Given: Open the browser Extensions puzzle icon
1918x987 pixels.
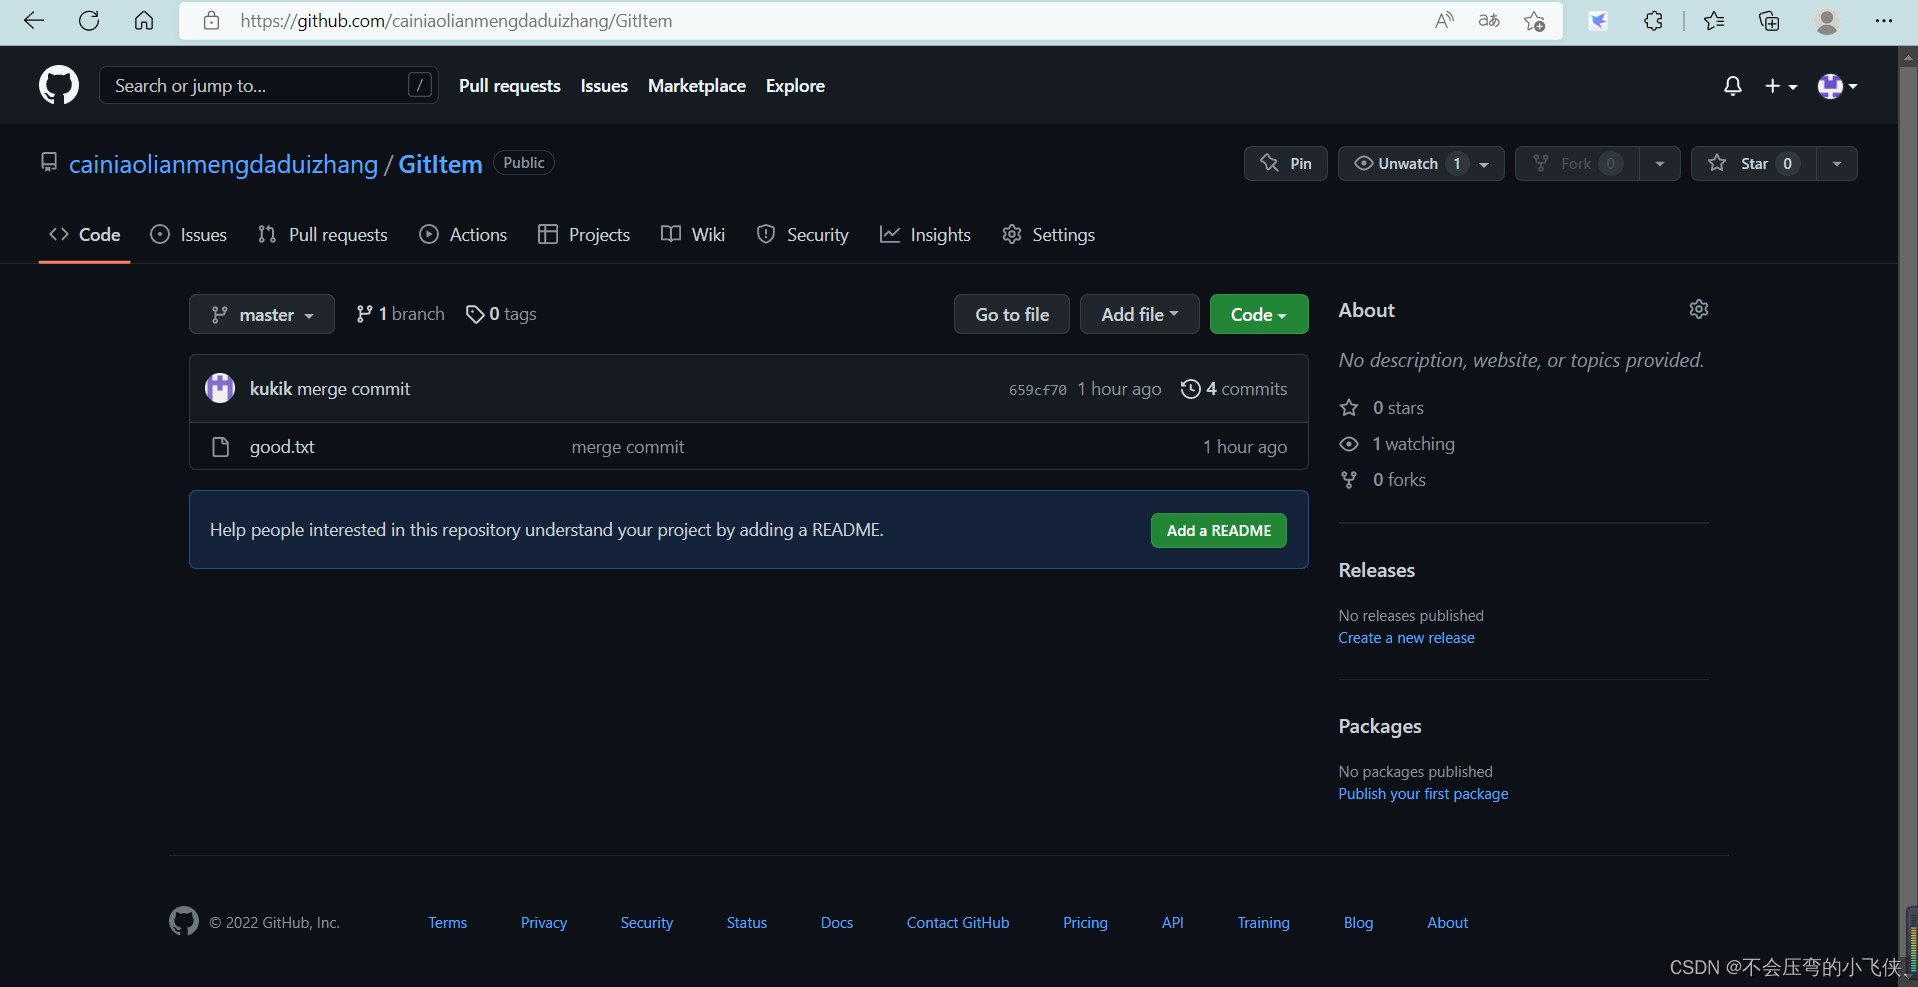Looking at the screenshot, I should click(1653, 21).
